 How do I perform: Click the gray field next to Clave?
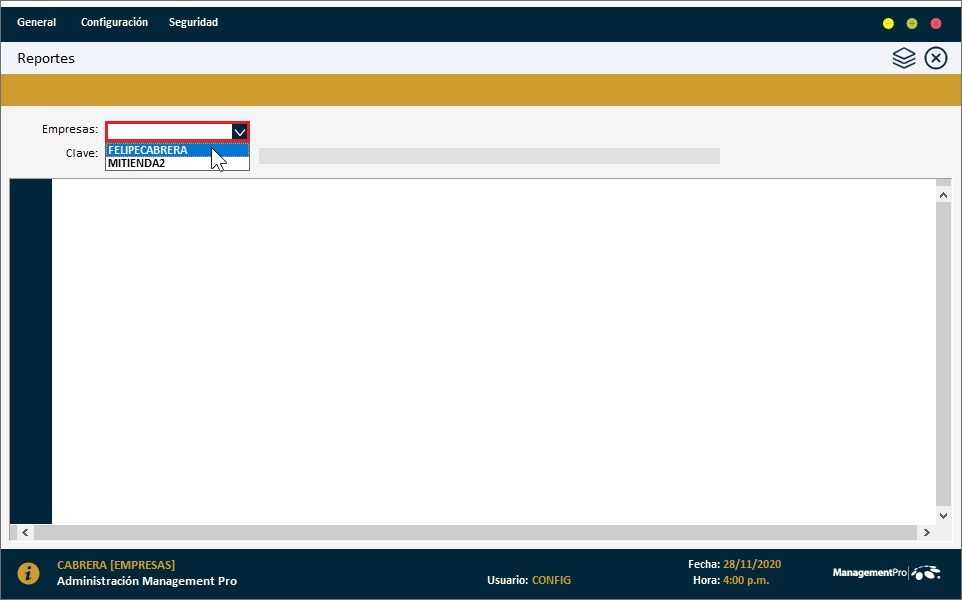tap(489, 156)
